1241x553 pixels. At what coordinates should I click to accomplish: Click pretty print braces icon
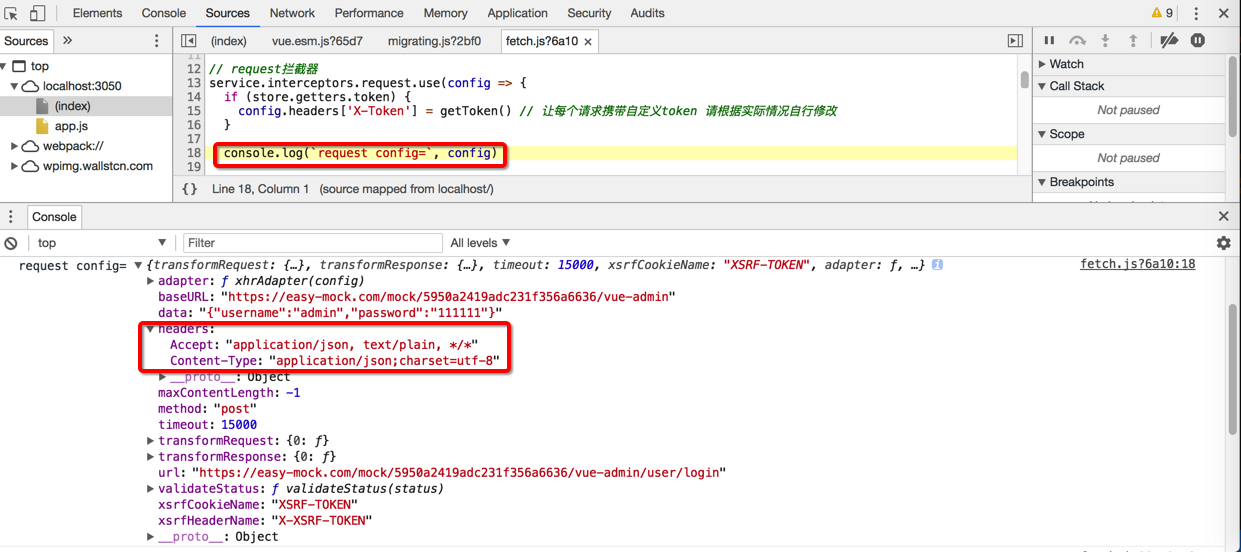(190, 189)
